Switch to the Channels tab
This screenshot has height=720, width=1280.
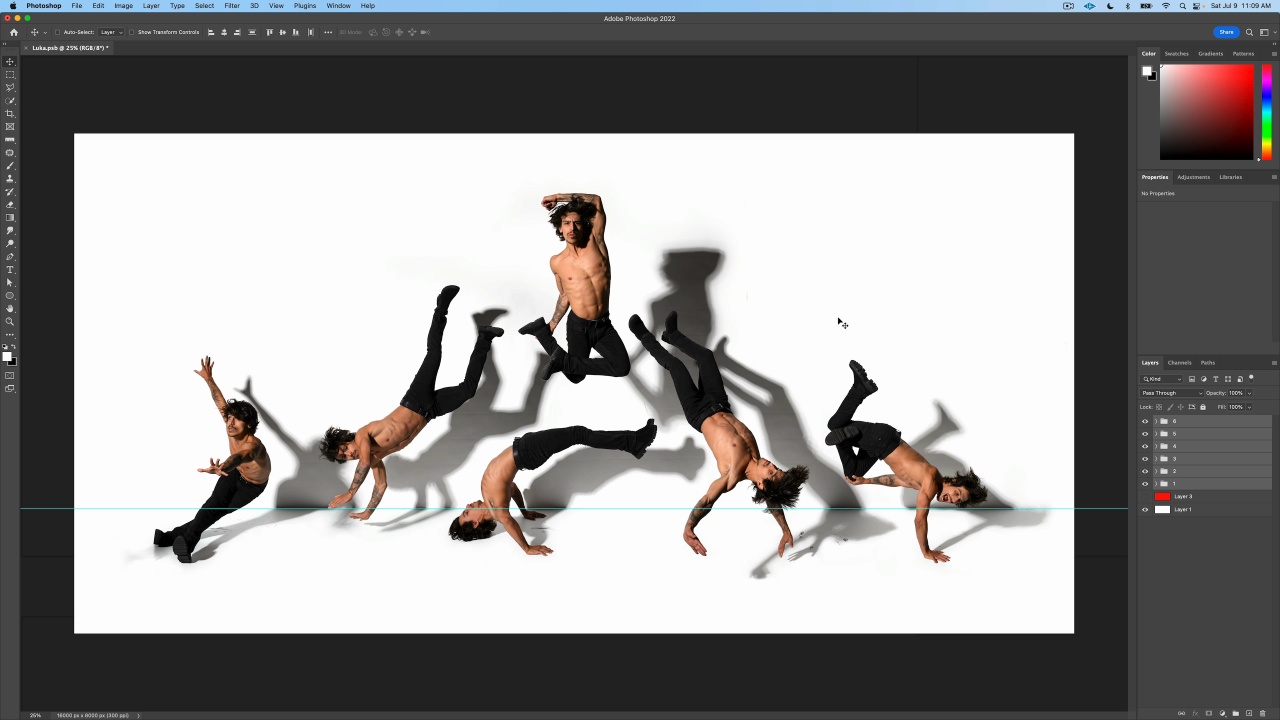click(x=1180, y=362)
